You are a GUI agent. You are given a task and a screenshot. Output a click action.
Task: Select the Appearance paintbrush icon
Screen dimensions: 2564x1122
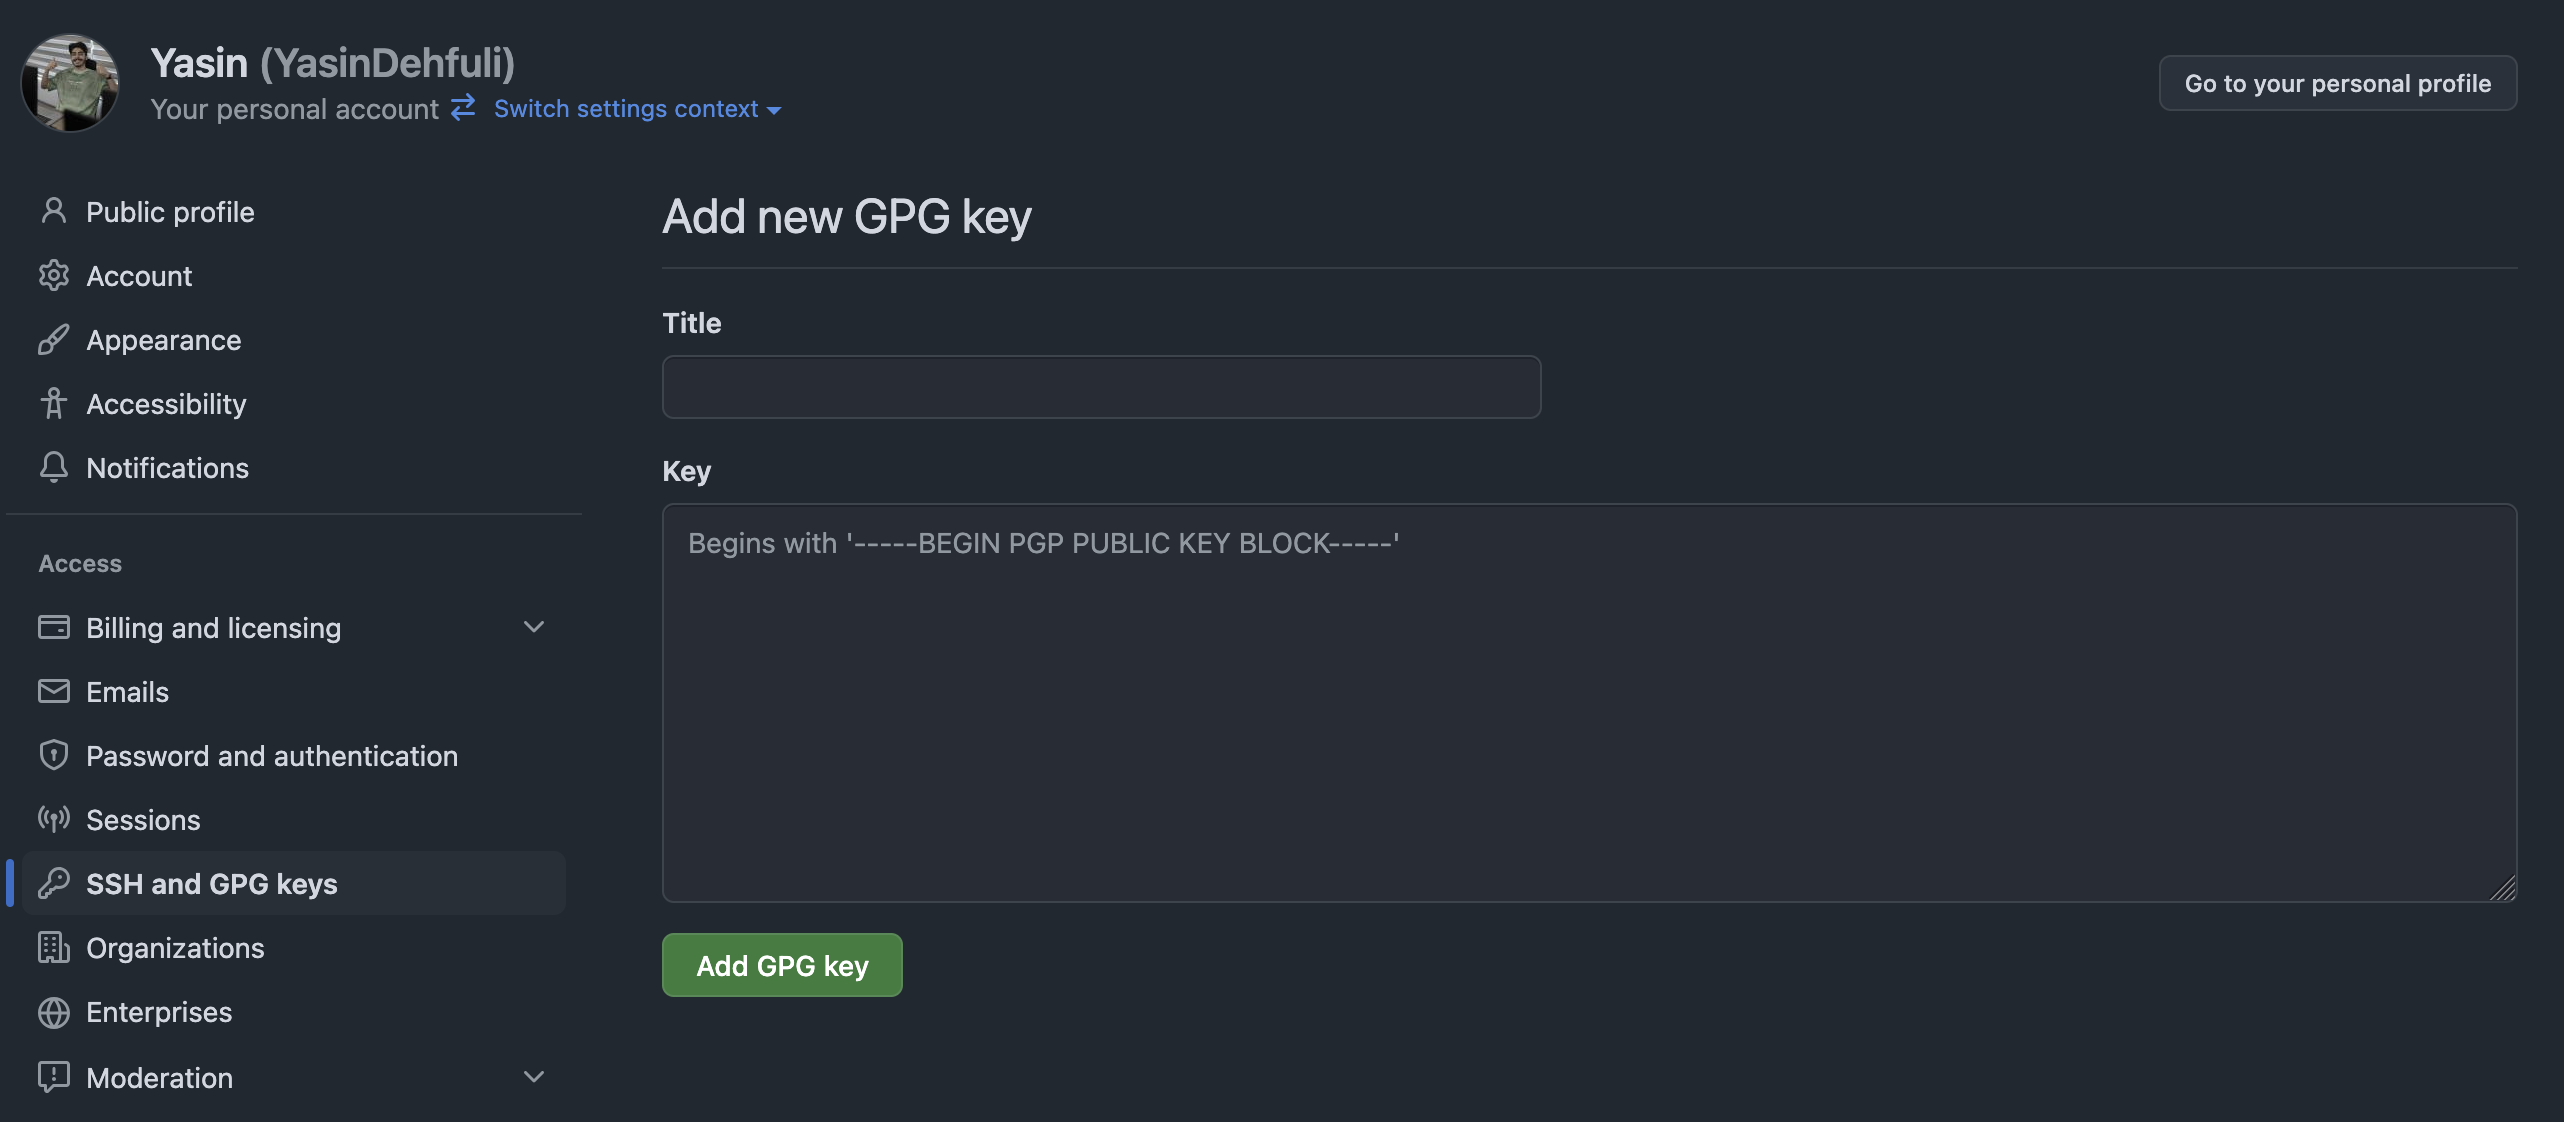(x=54, y=340)
